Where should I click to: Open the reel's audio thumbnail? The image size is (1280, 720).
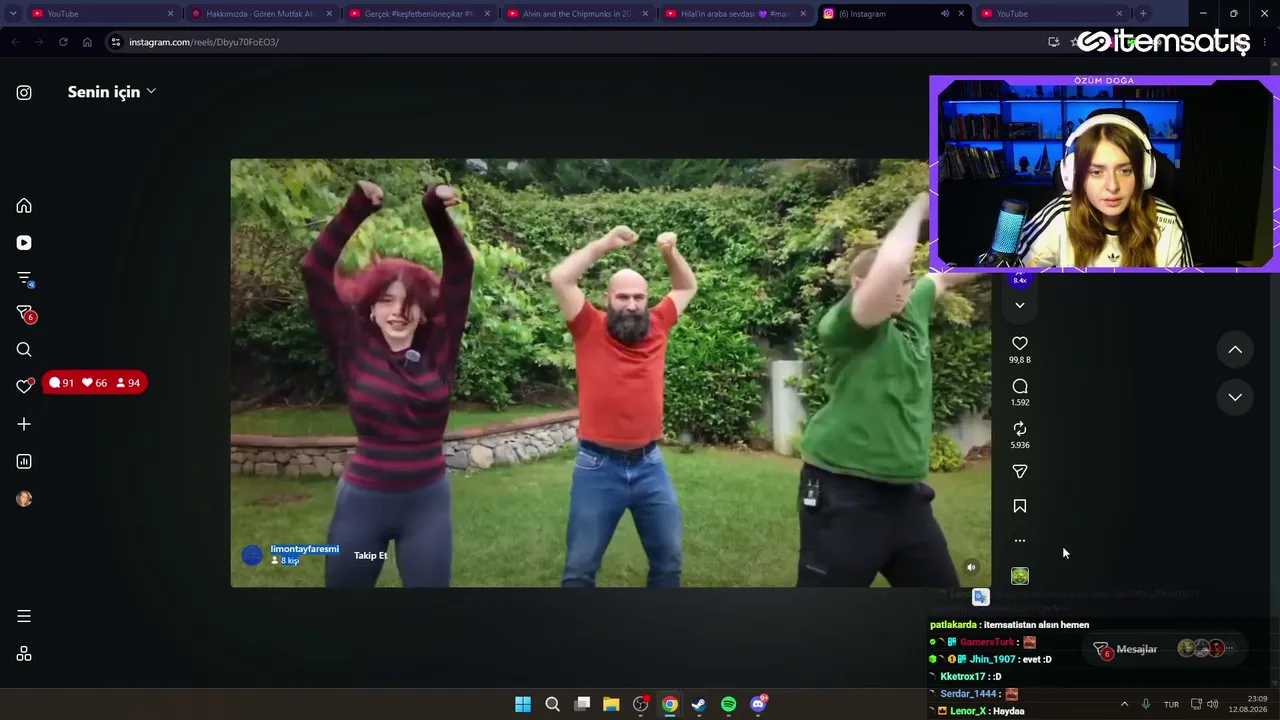(x=1020, y=576)
